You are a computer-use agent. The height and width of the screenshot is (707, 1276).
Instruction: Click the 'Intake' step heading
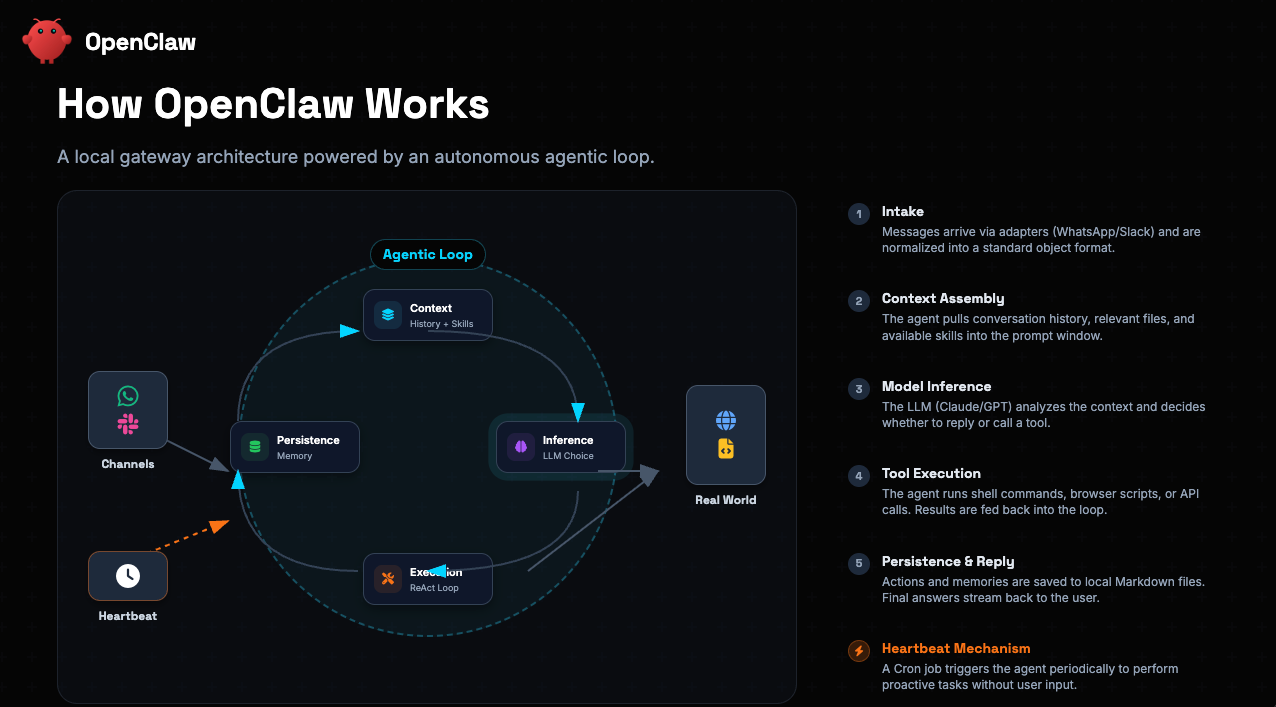click(903, 212)
